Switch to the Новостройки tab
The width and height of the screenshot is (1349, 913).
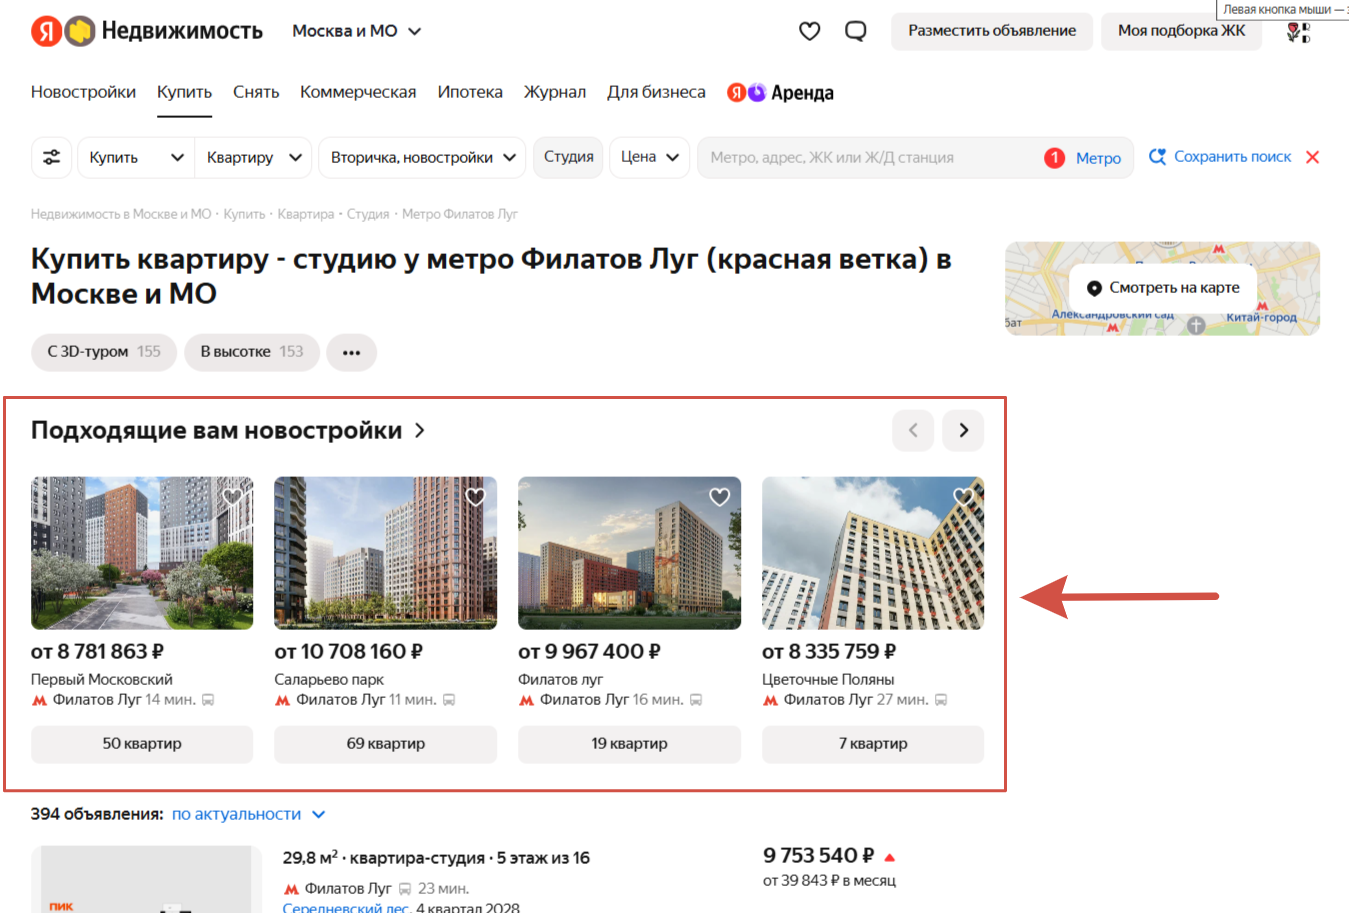(x=83, y=92)
